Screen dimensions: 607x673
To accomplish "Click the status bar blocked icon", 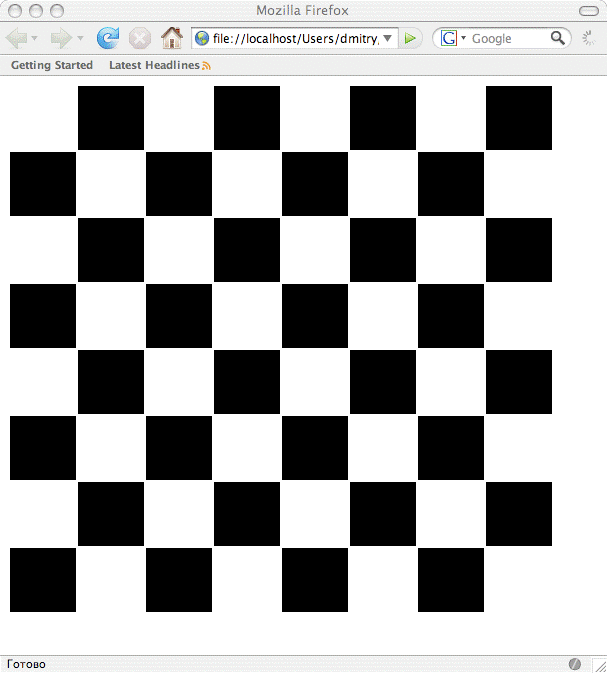I will click(575, 664).
